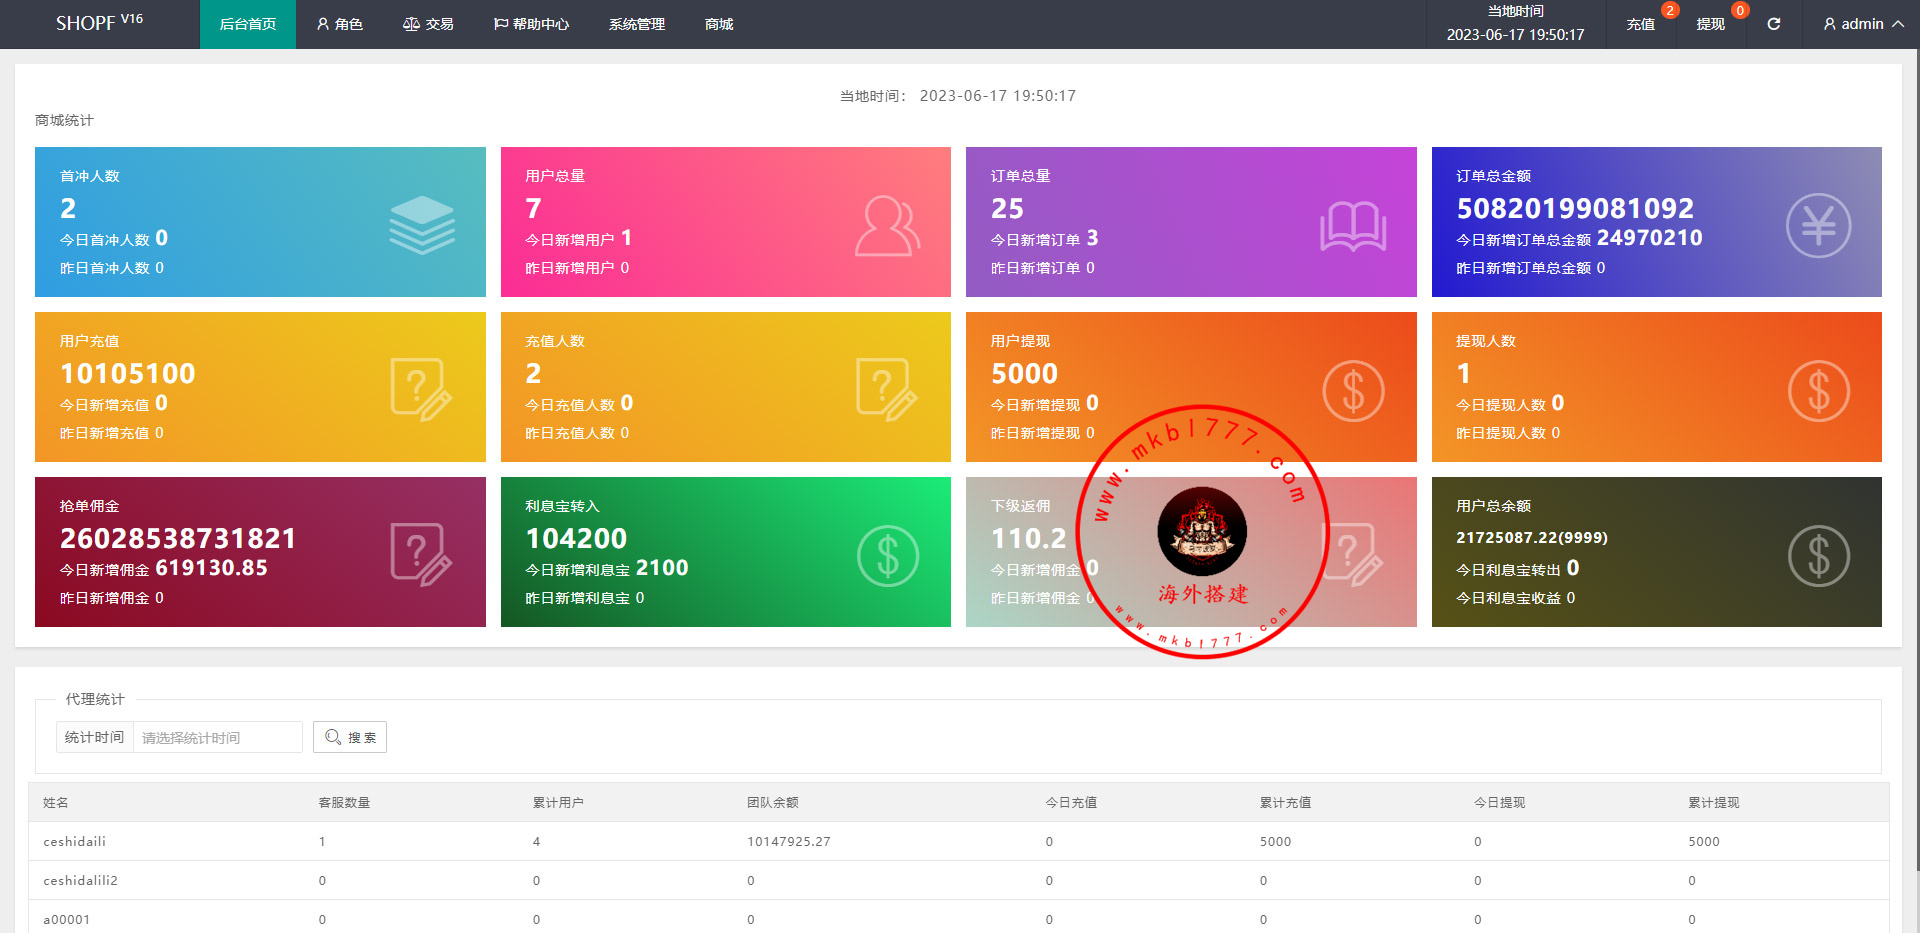Open the 商城 menu
The height and width of the screenshot is (933, 1920).
click(719, 24)
